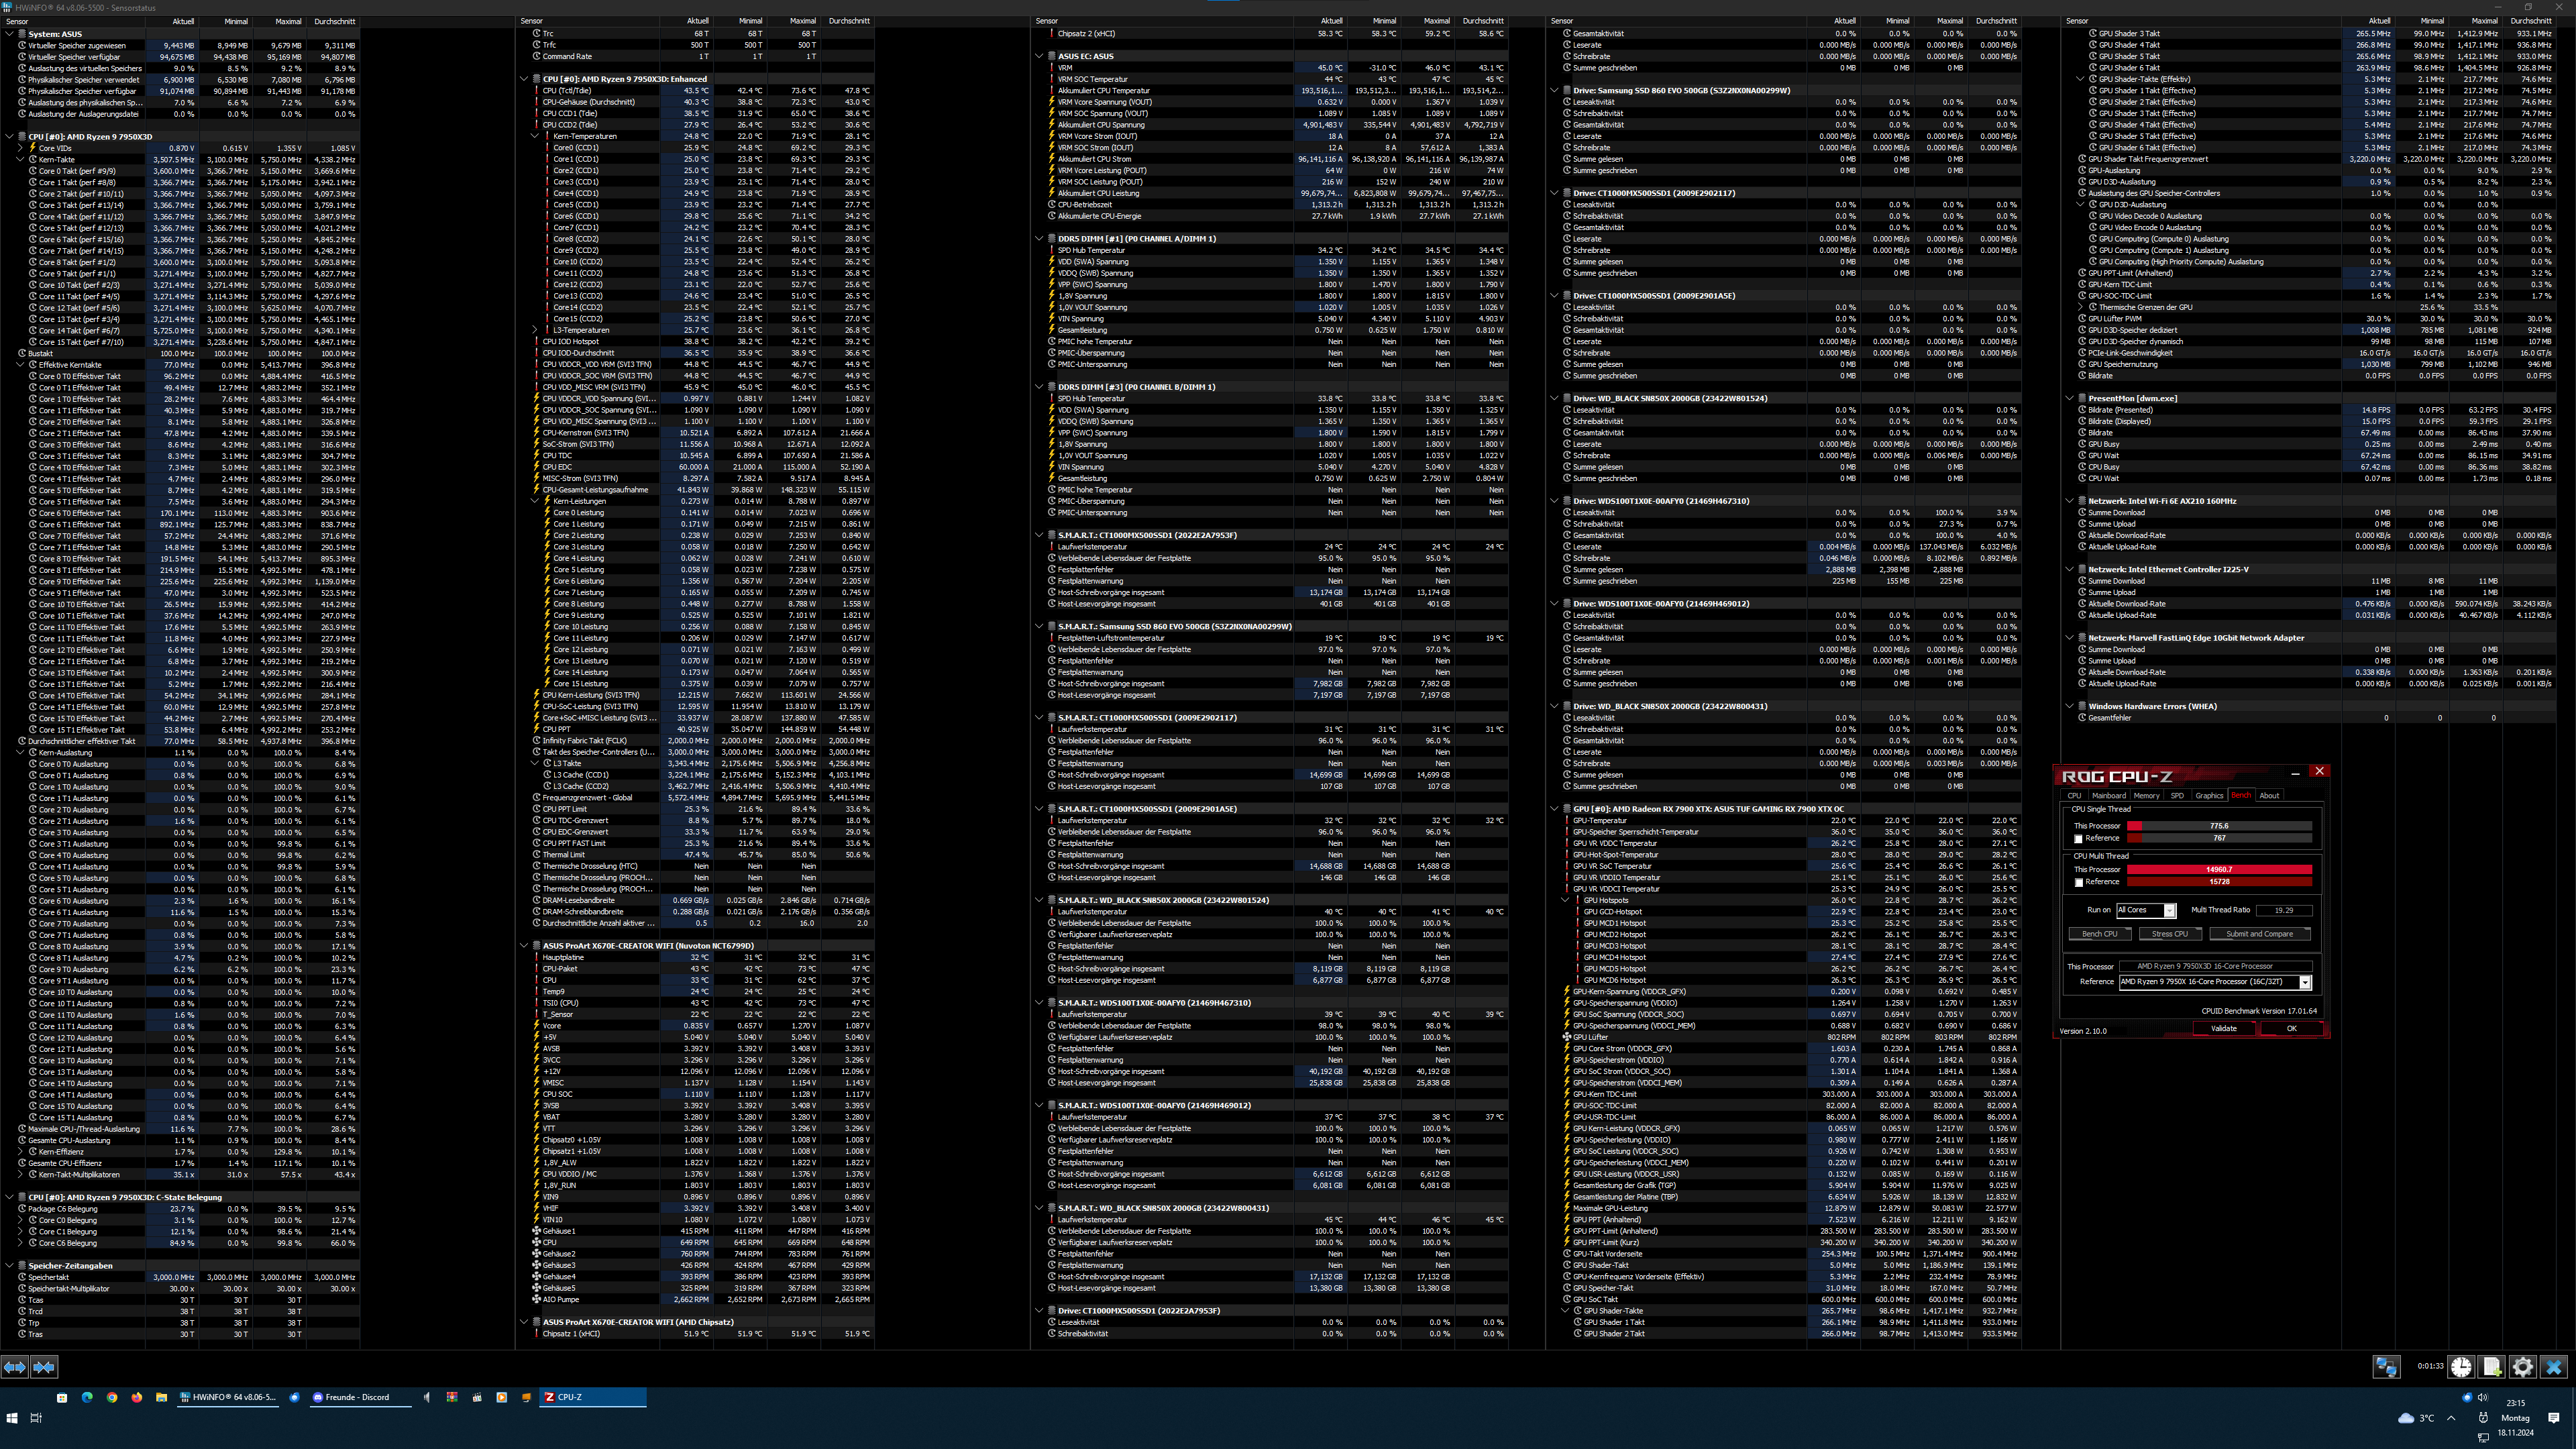
Task: Click the Validate button
Action: pos(2223,1028)
